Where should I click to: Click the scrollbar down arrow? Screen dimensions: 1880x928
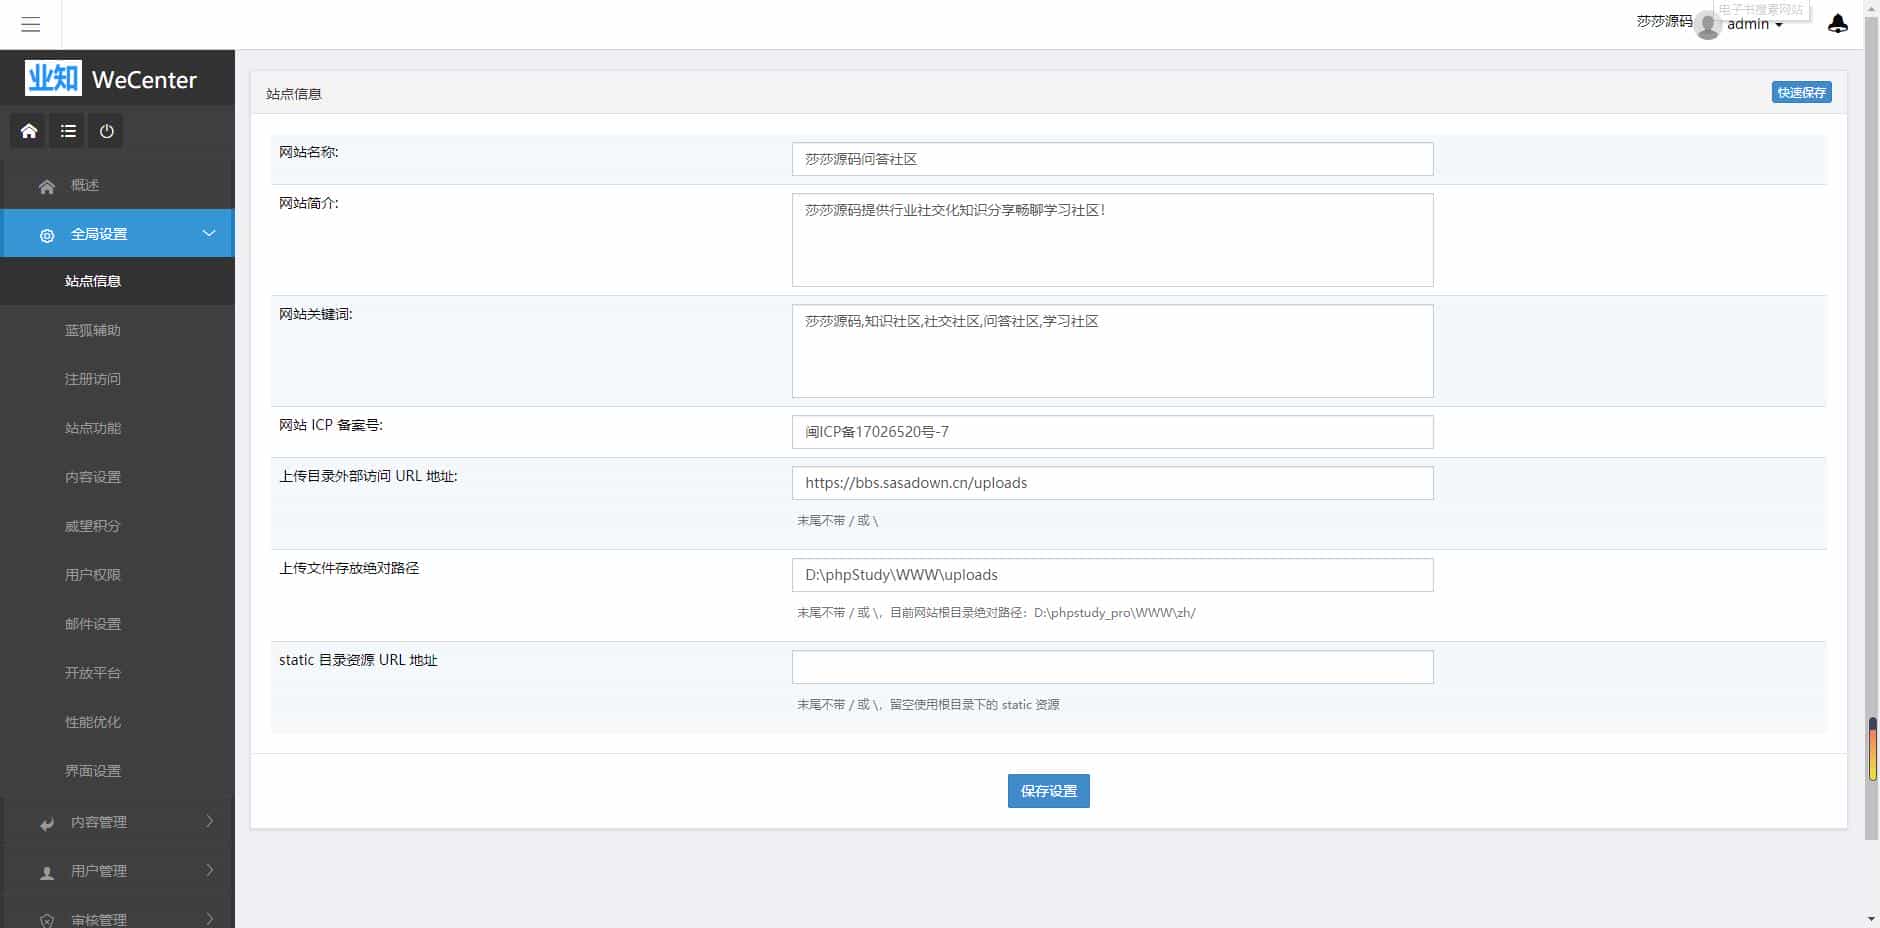1872,918
